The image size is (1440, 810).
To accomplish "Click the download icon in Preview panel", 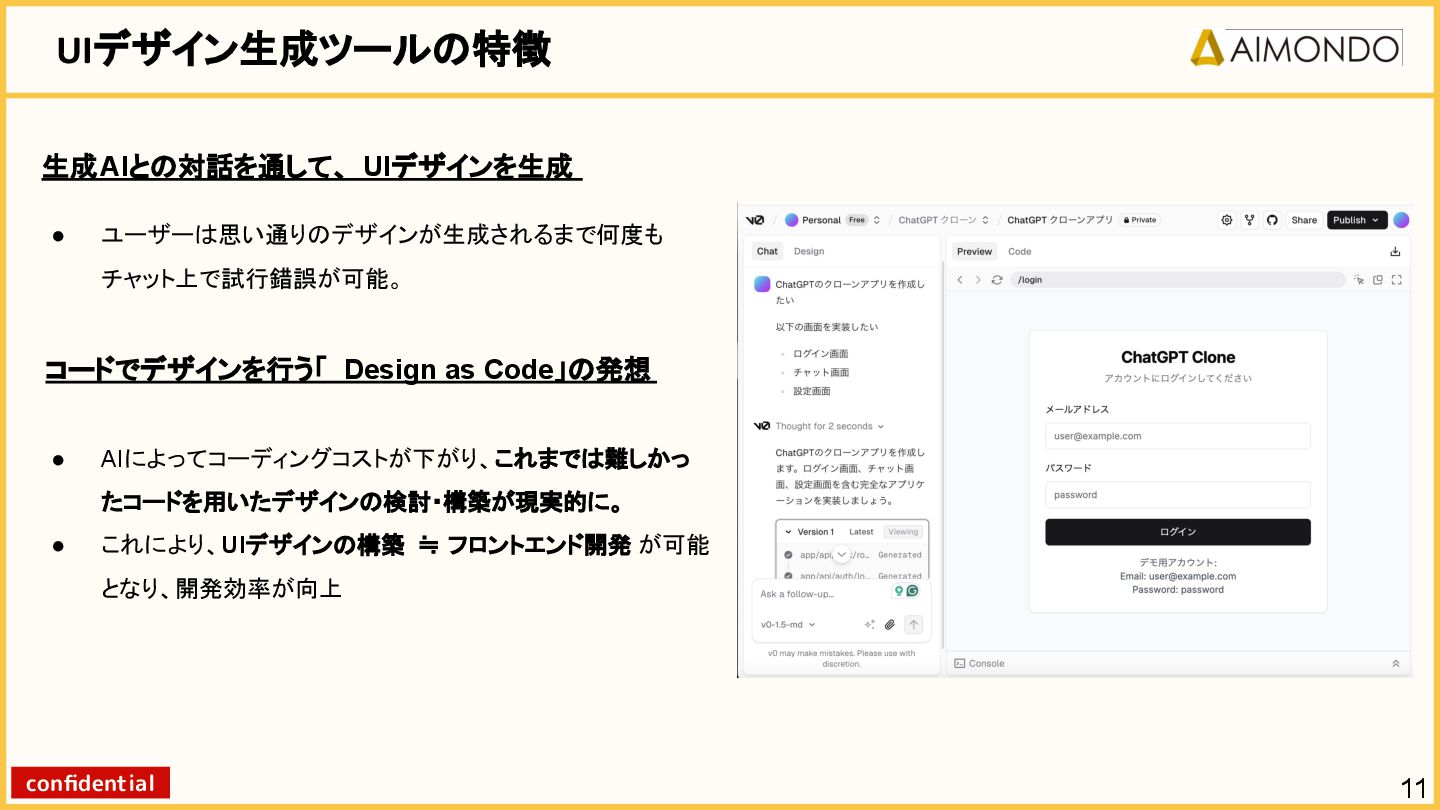I will pyautogui.click(x=1395, y=252).
